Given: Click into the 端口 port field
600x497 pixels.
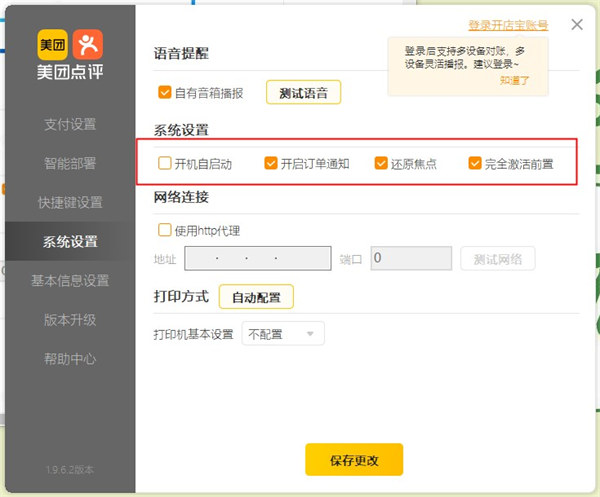Looking at the screenshot, I should click(x=411, y=259).
